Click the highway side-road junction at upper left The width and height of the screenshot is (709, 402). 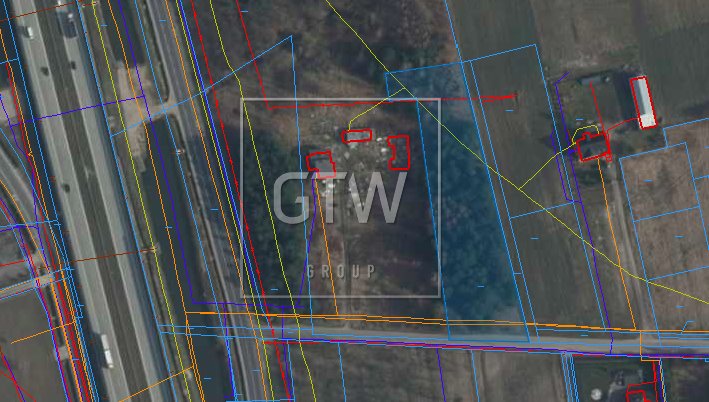click(150, 107)
